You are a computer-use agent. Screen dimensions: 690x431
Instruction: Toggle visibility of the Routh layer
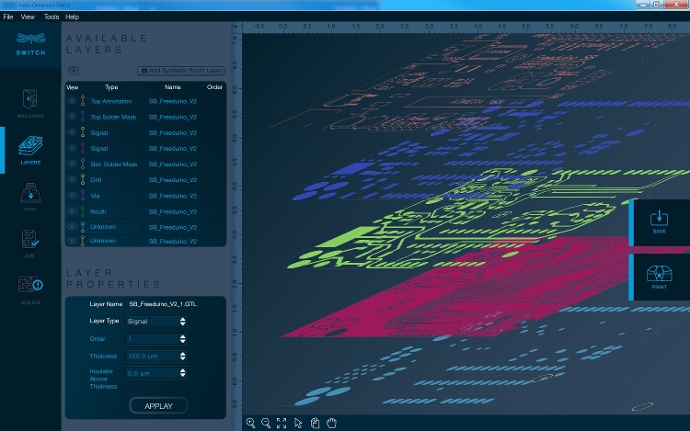[x=71, y=211]
